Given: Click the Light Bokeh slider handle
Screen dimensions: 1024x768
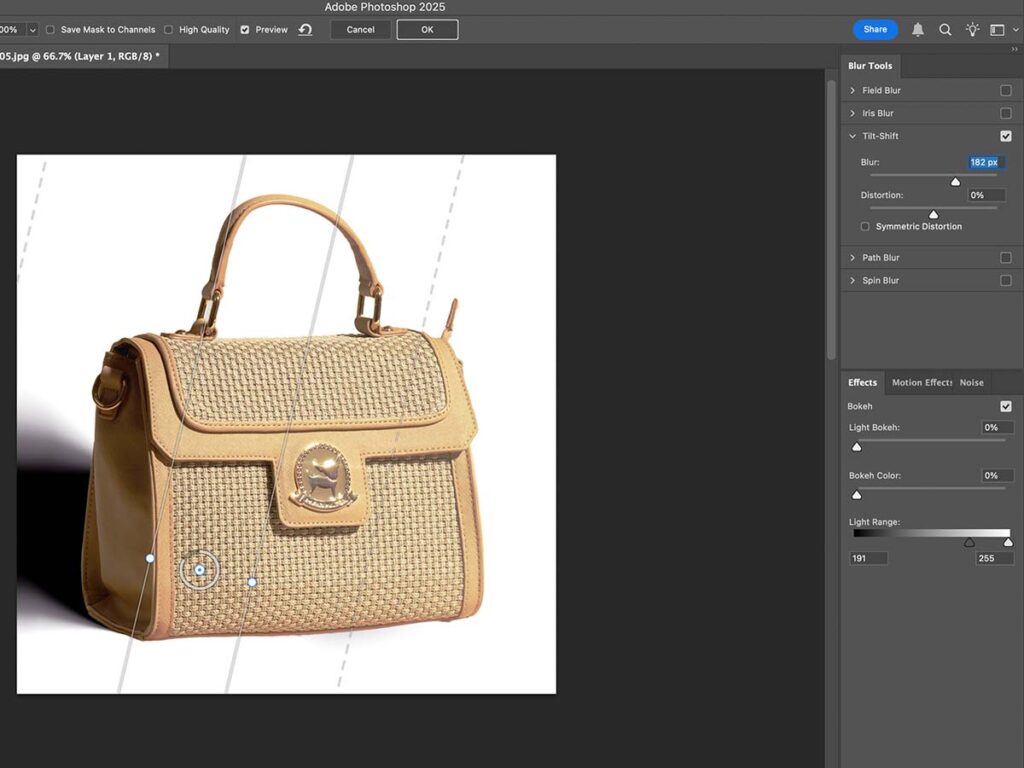Looking at the screenshot, I should pyautogui.click(x=857, y=447).
